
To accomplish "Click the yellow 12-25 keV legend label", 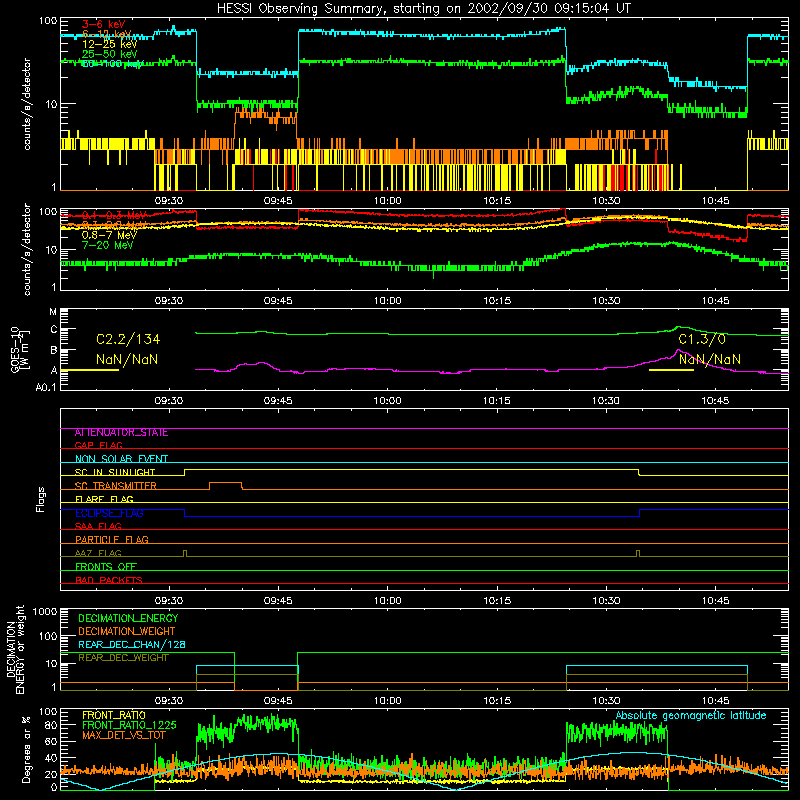I will (x=110, y=44).
